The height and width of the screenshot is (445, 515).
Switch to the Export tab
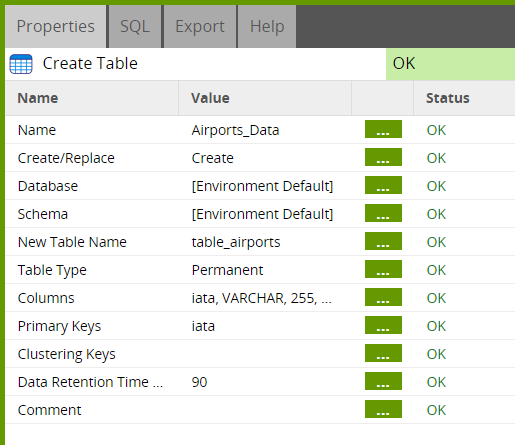(x=200, y=26)
